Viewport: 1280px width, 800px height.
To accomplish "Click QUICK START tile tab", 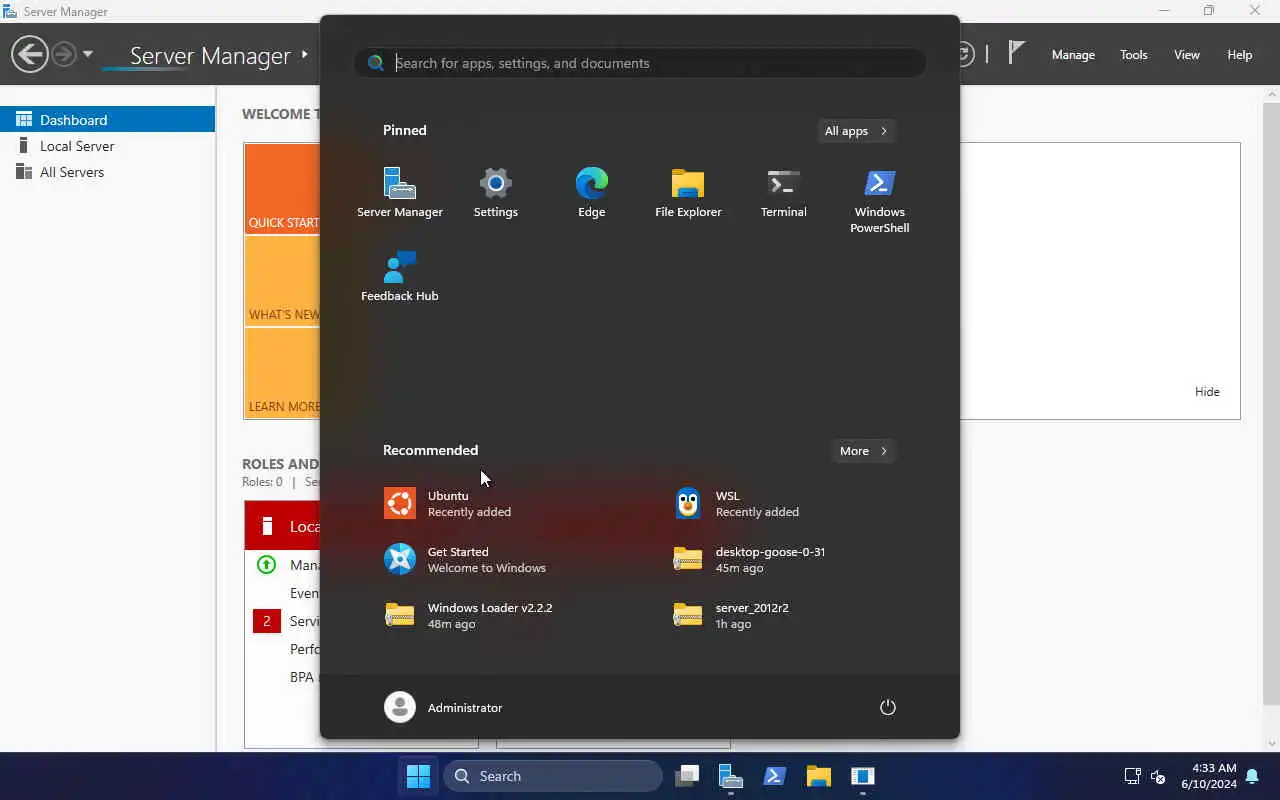I will [x=283, y=190].
